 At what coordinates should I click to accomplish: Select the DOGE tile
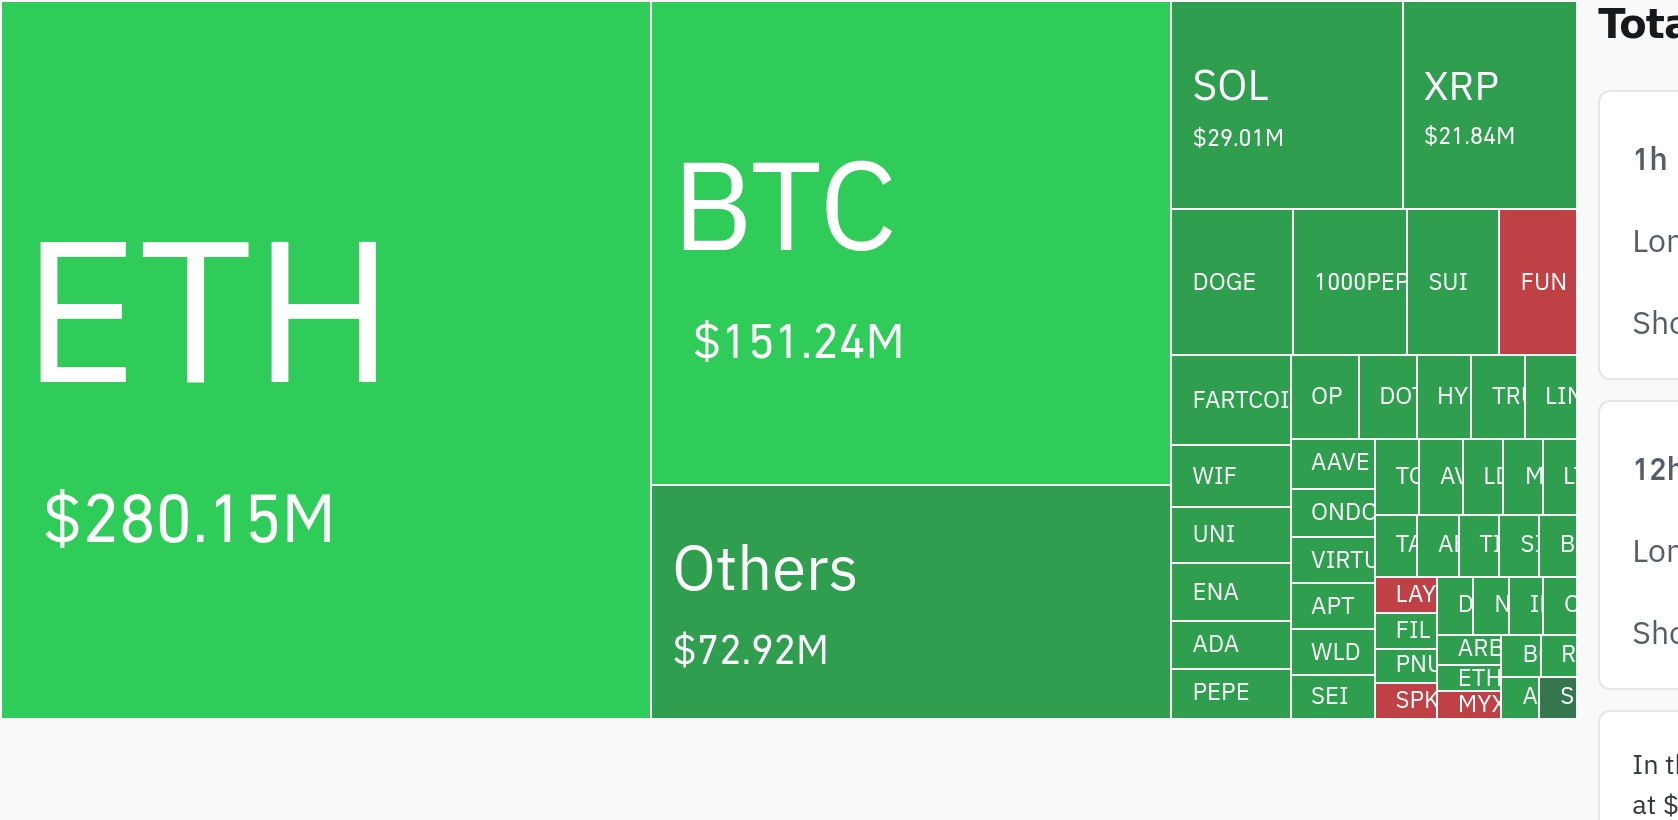coord(1232,282)
